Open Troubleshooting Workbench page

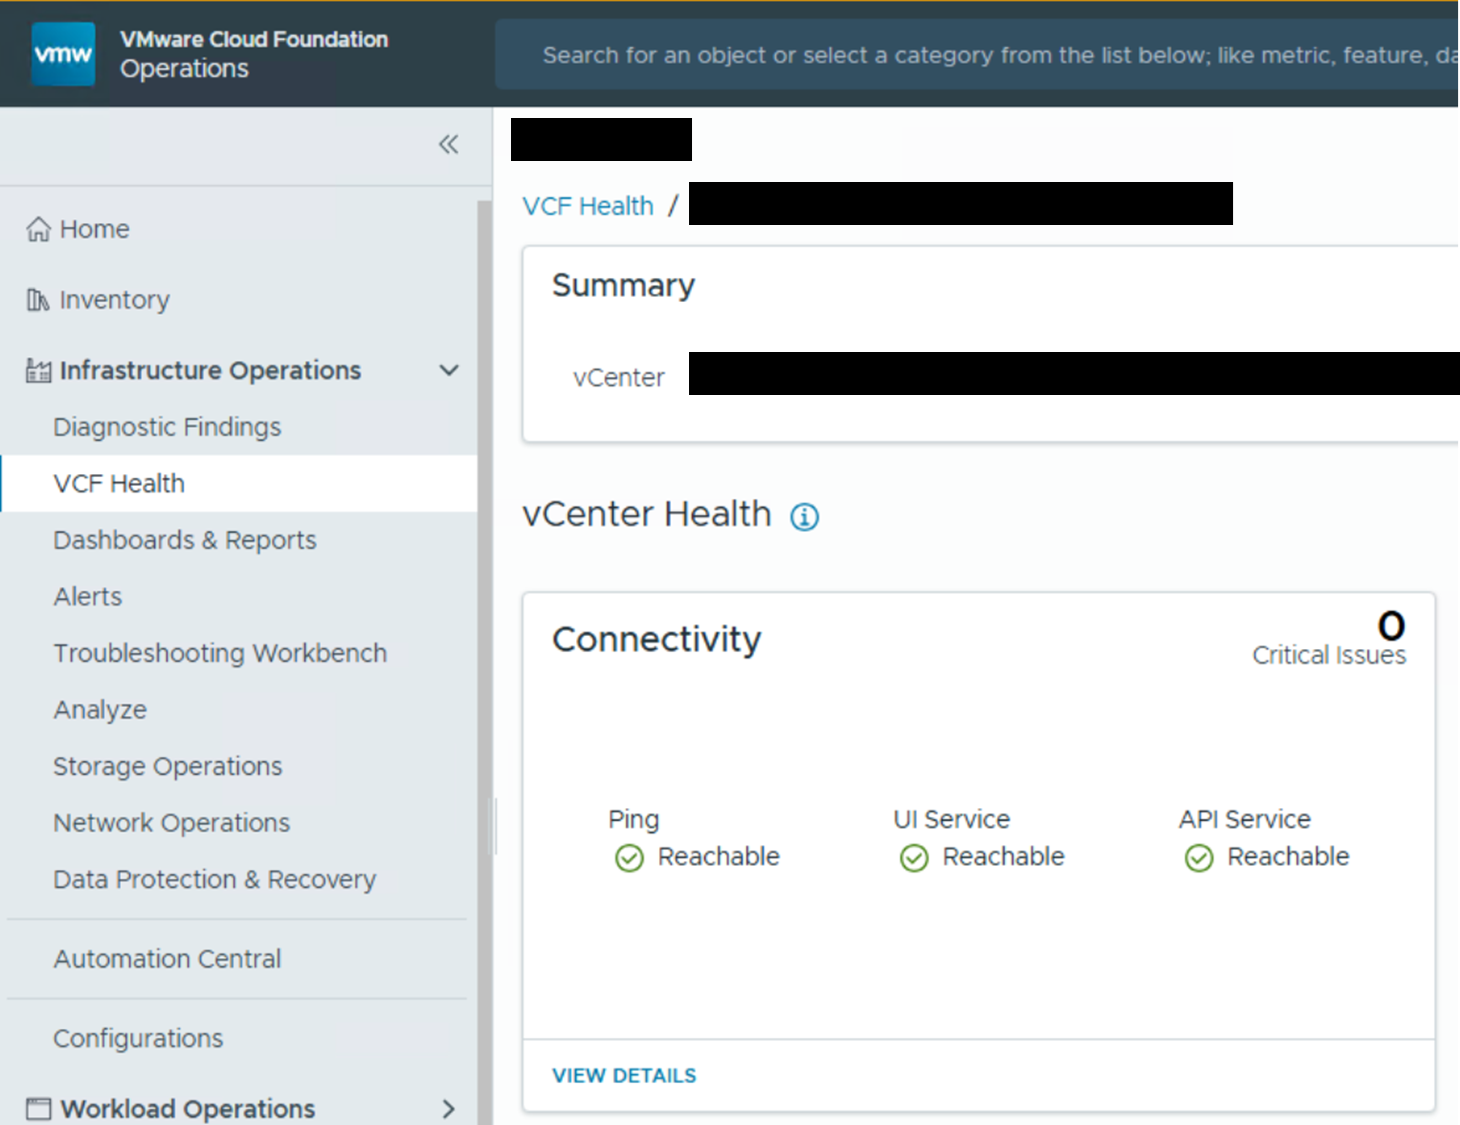(219, 653)
